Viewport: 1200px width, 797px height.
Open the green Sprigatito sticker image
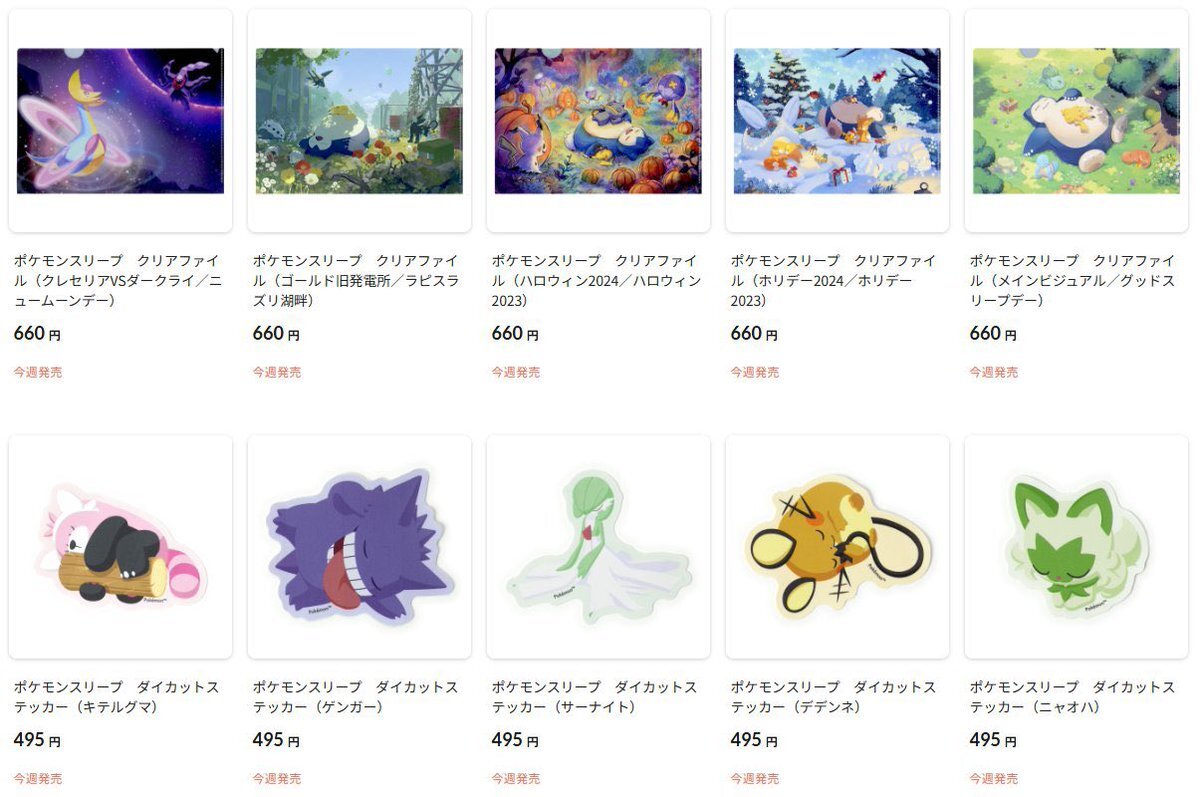click(1076, 547)
